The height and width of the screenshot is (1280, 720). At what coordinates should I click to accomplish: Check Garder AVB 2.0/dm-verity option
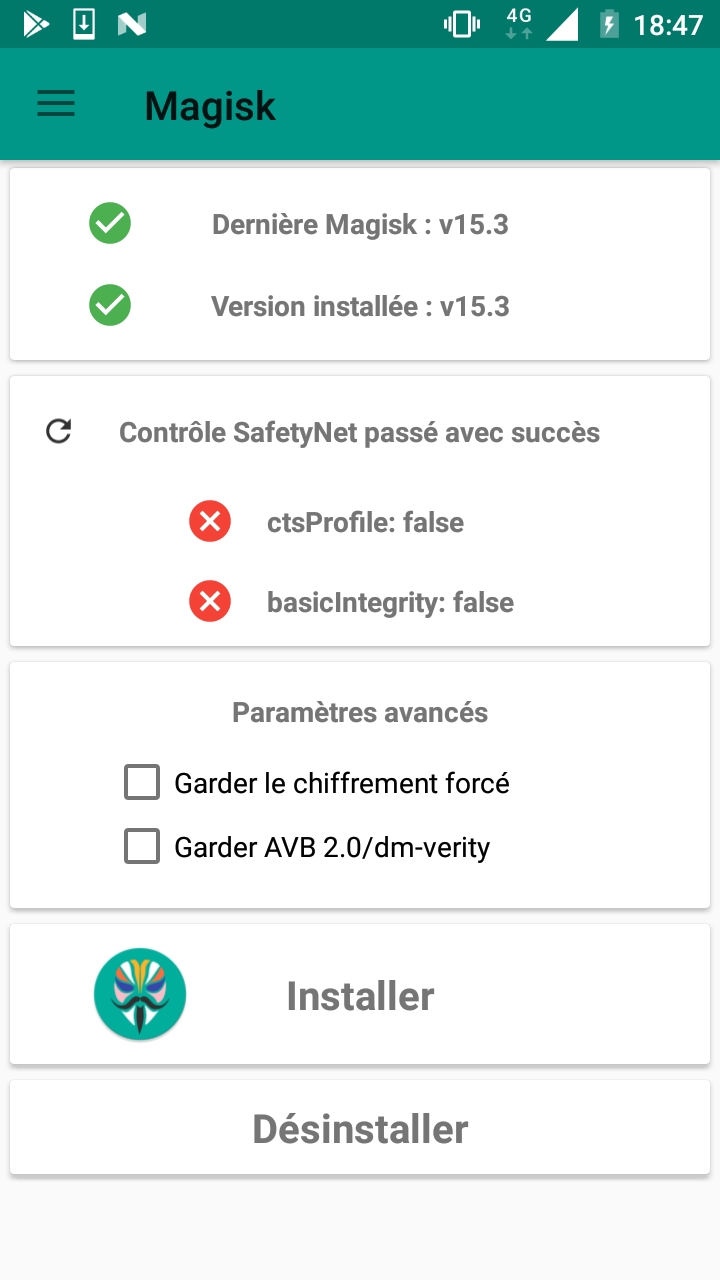pyautogui.click(x=142, y=848)
